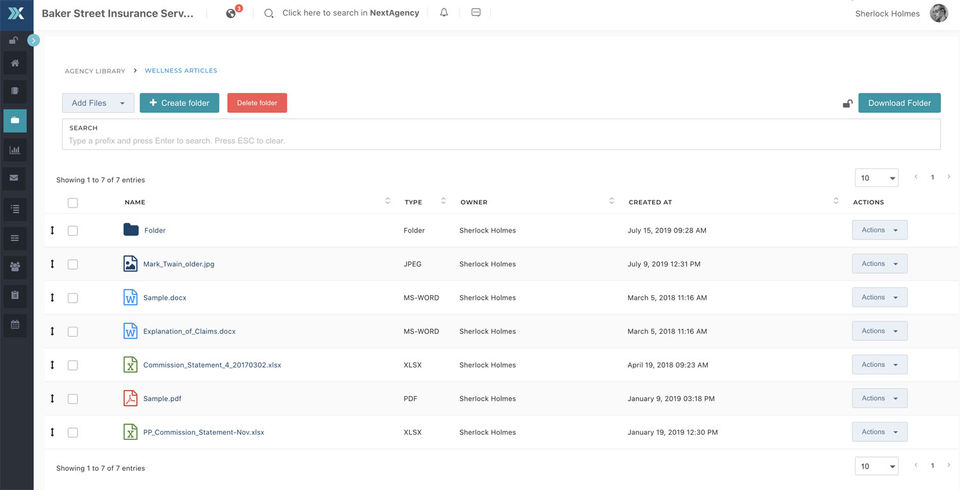Click the bar chart reports sidebar icon
960x490 pixels.
click(15, 150)
